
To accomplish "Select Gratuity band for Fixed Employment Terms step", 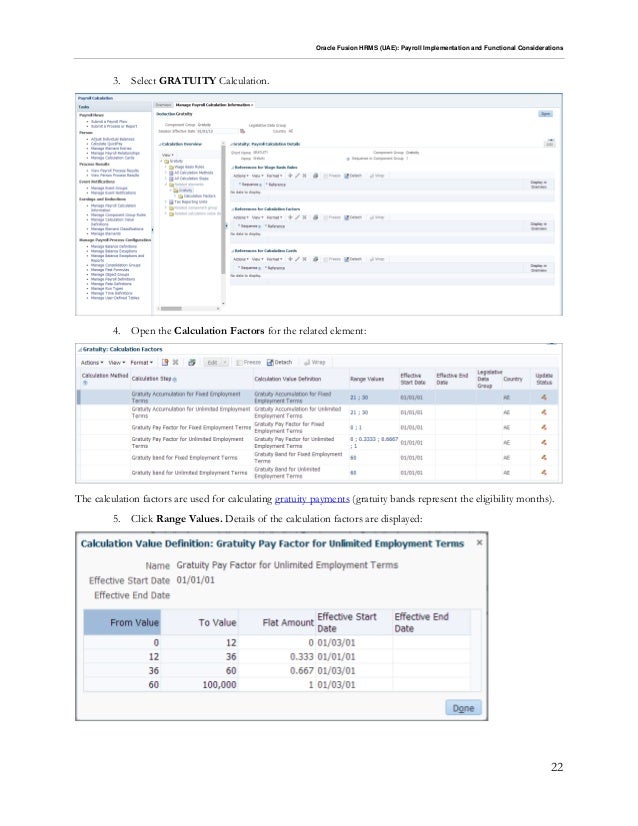I will [184, 457].
